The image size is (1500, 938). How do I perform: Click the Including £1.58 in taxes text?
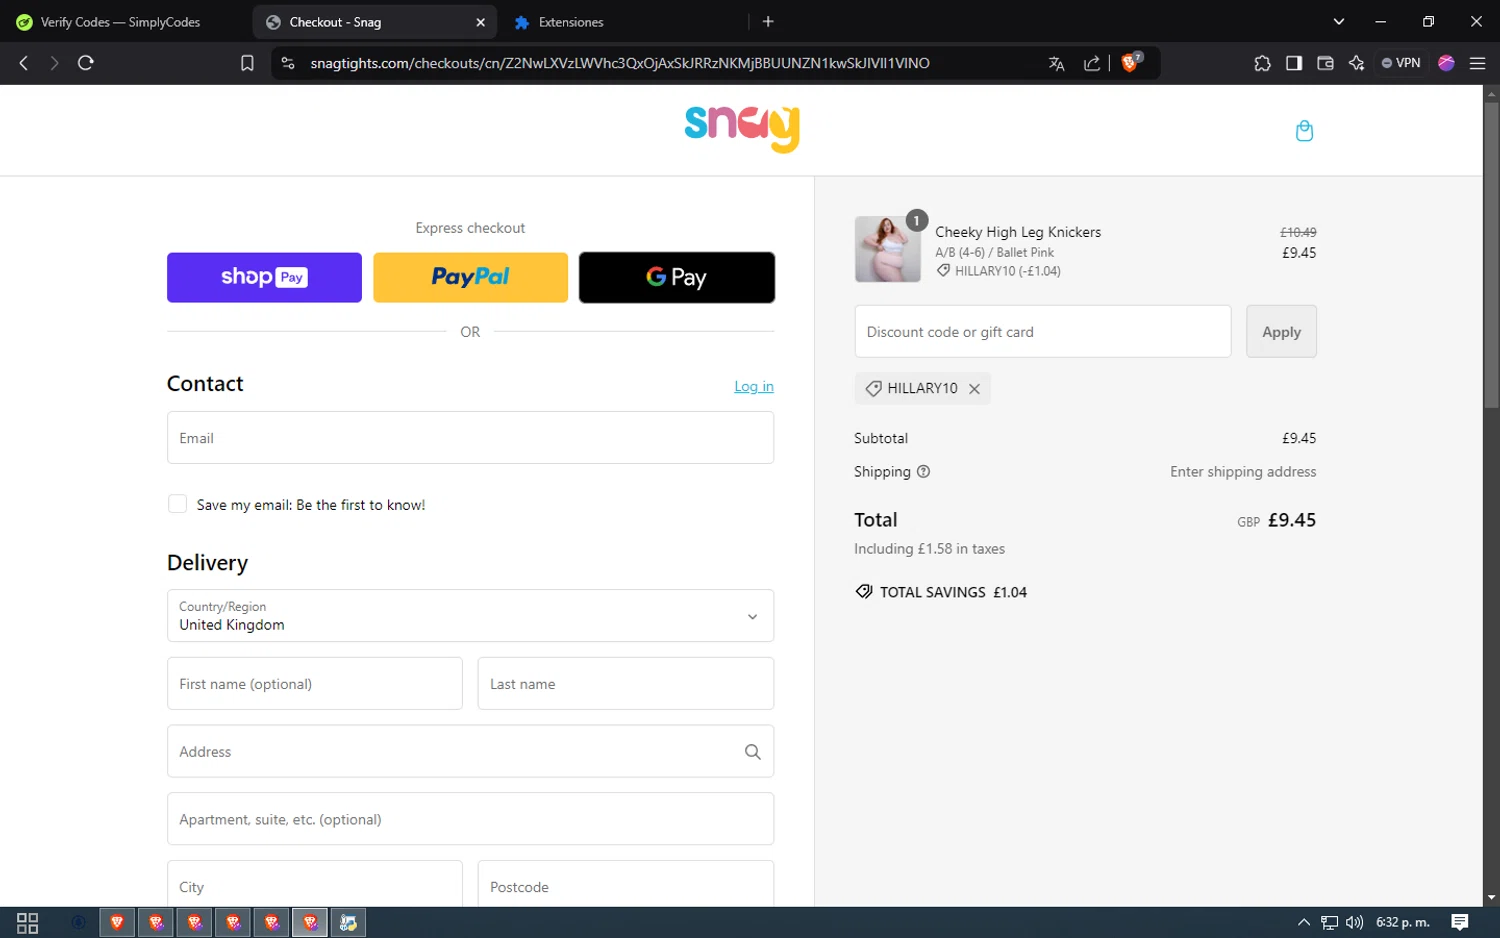(x=929, y=549)
